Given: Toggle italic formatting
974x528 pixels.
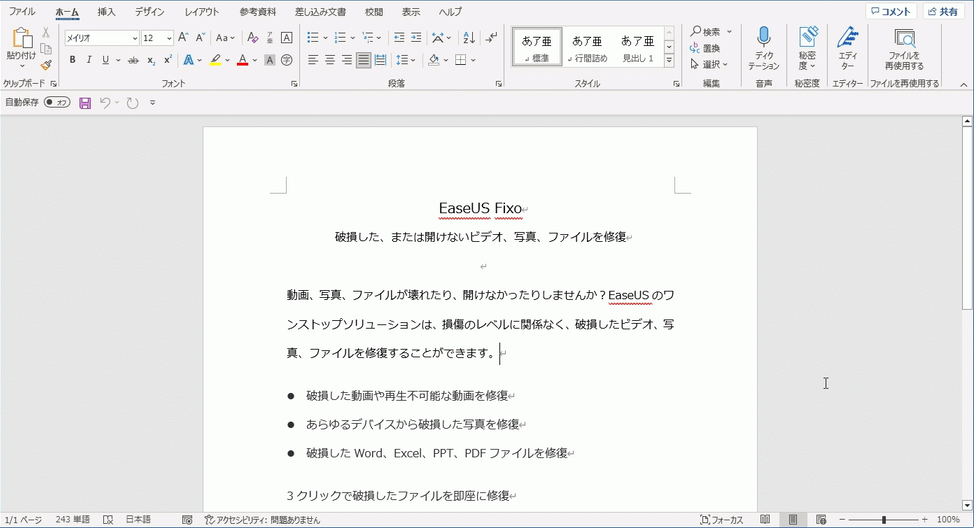Looking at the screenshot, I should [x=89, y=60].
